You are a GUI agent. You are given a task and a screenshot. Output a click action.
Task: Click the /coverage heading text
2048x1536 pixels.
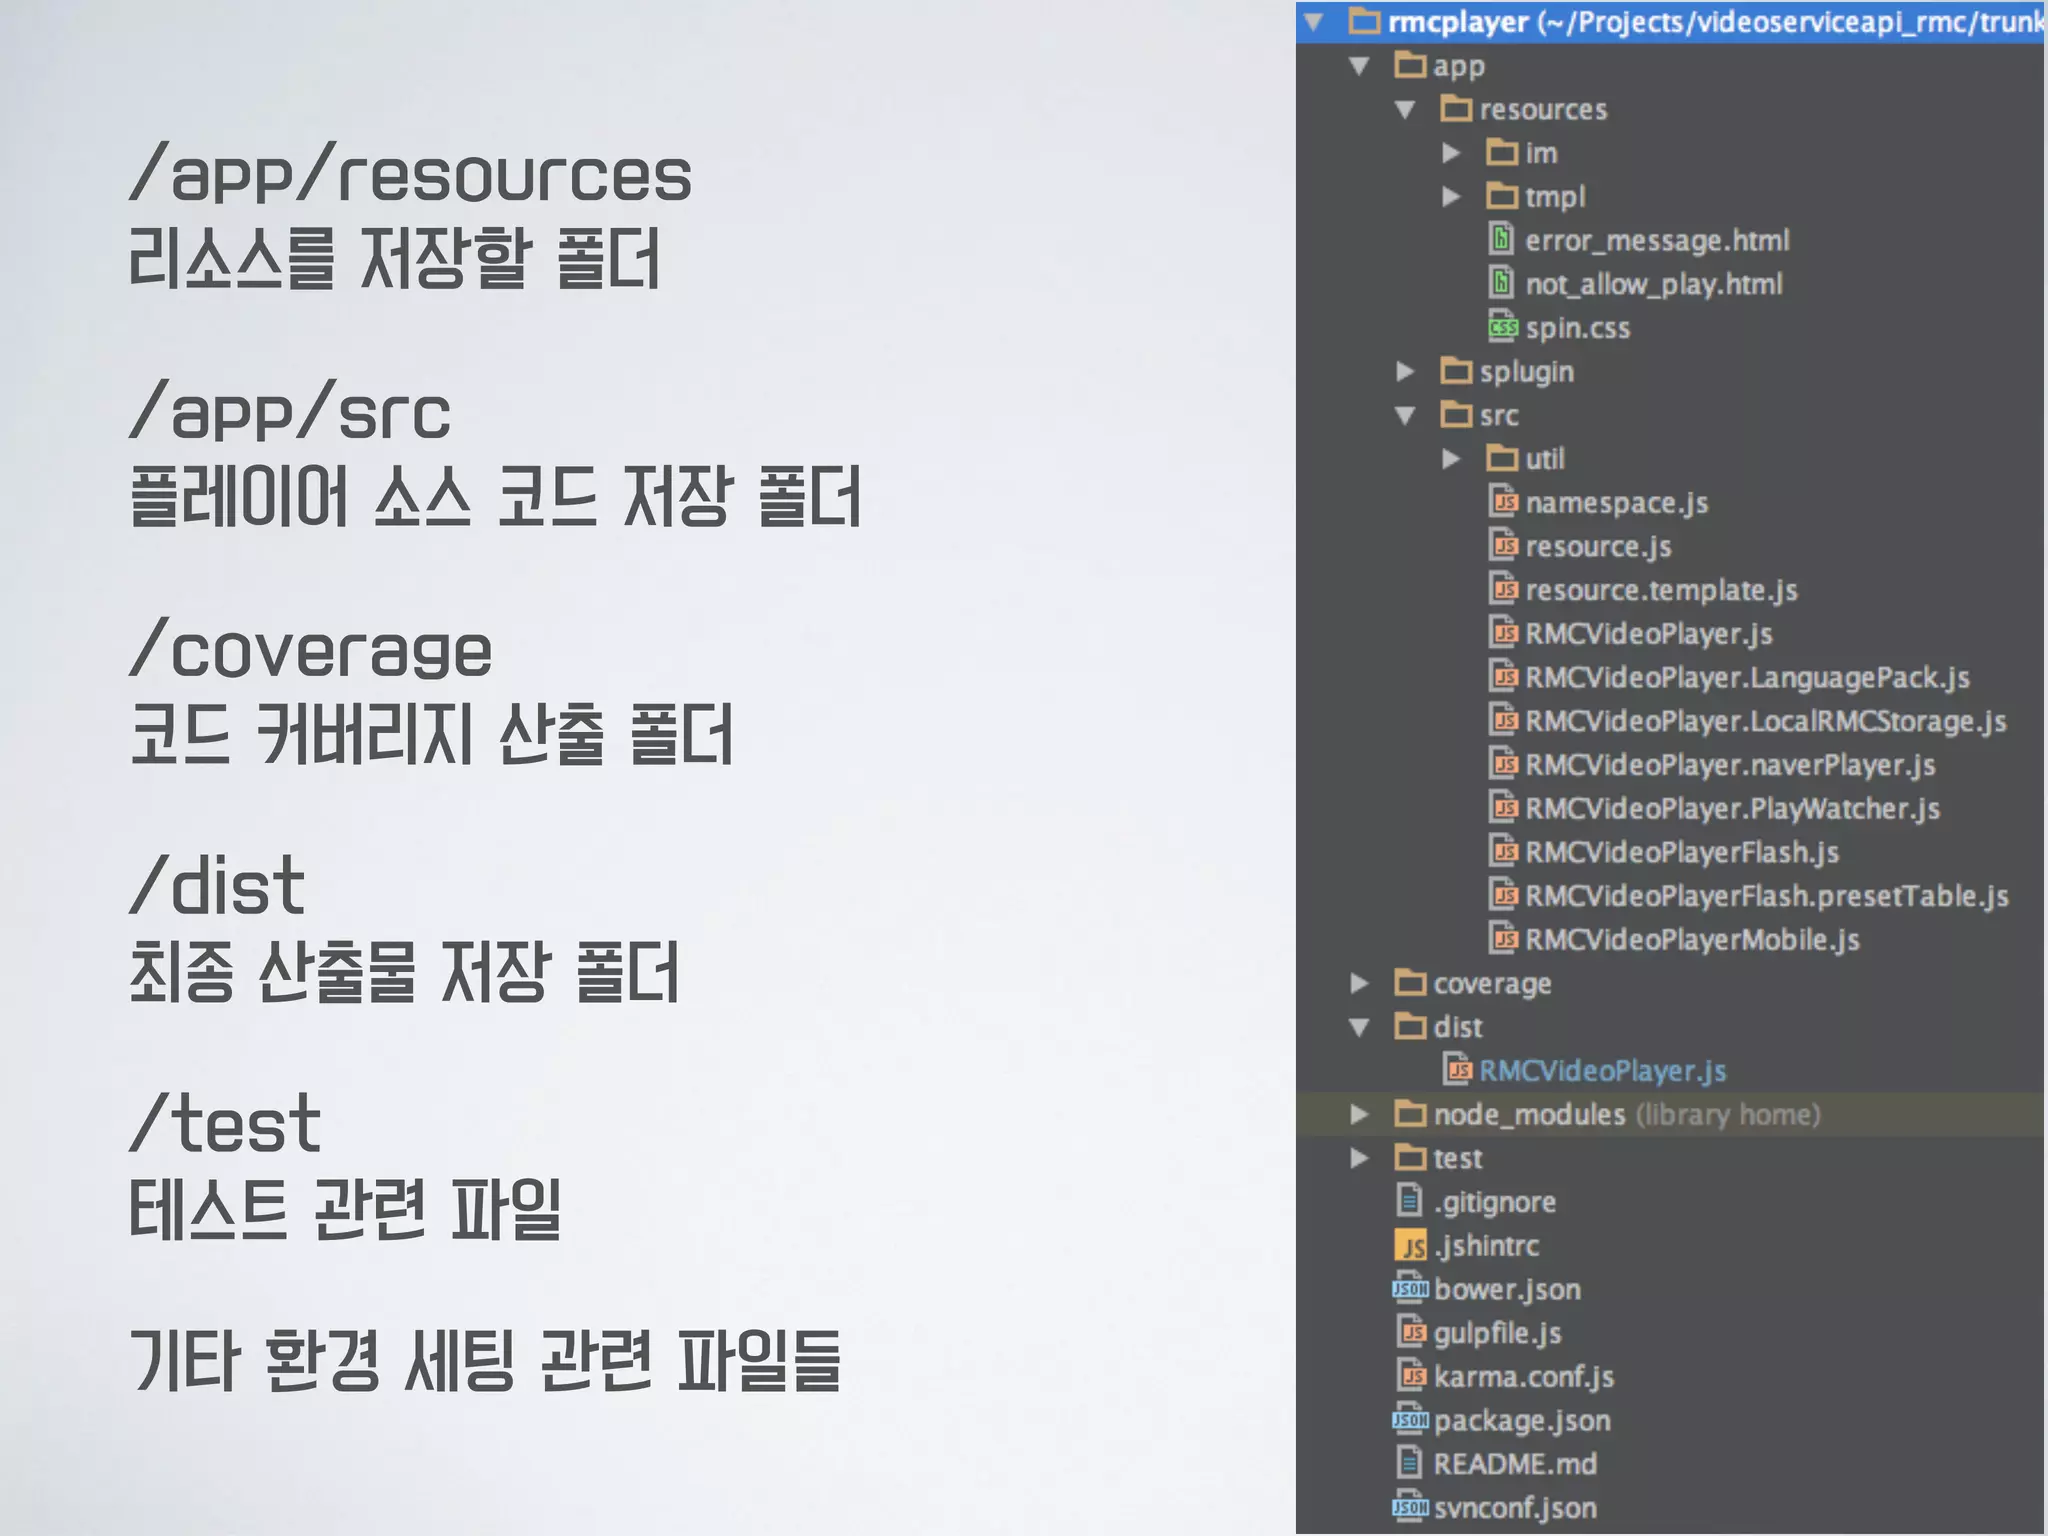[x=311, y=651]
